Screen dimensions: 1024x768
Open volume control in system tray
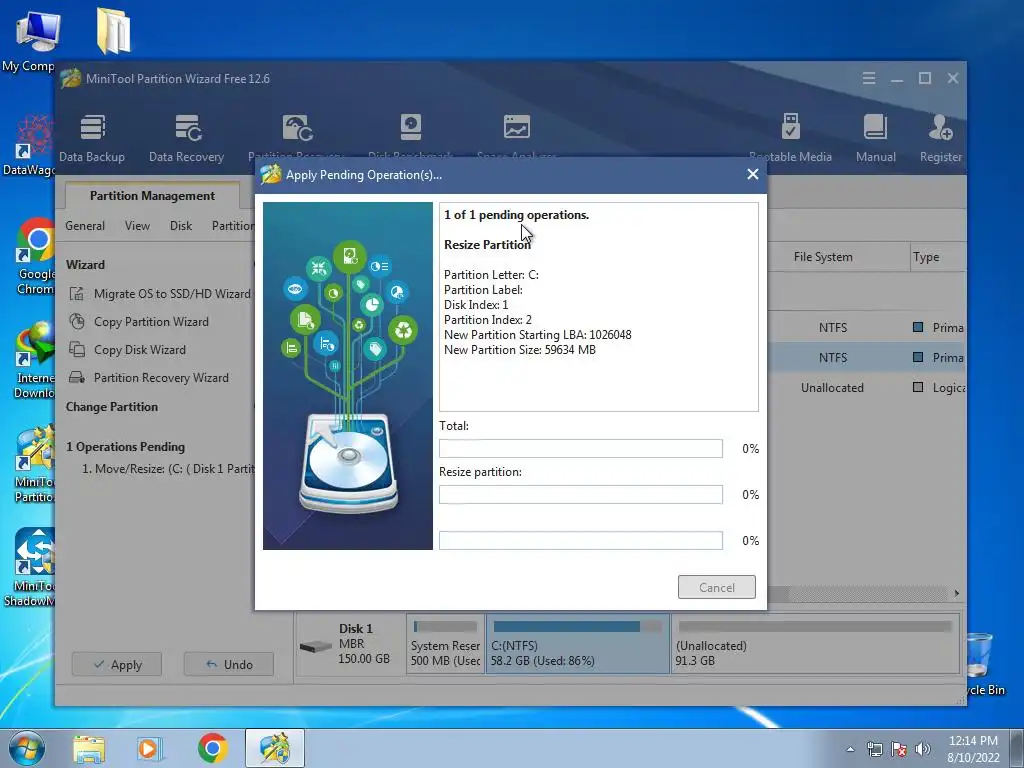(x=923, y=749)
